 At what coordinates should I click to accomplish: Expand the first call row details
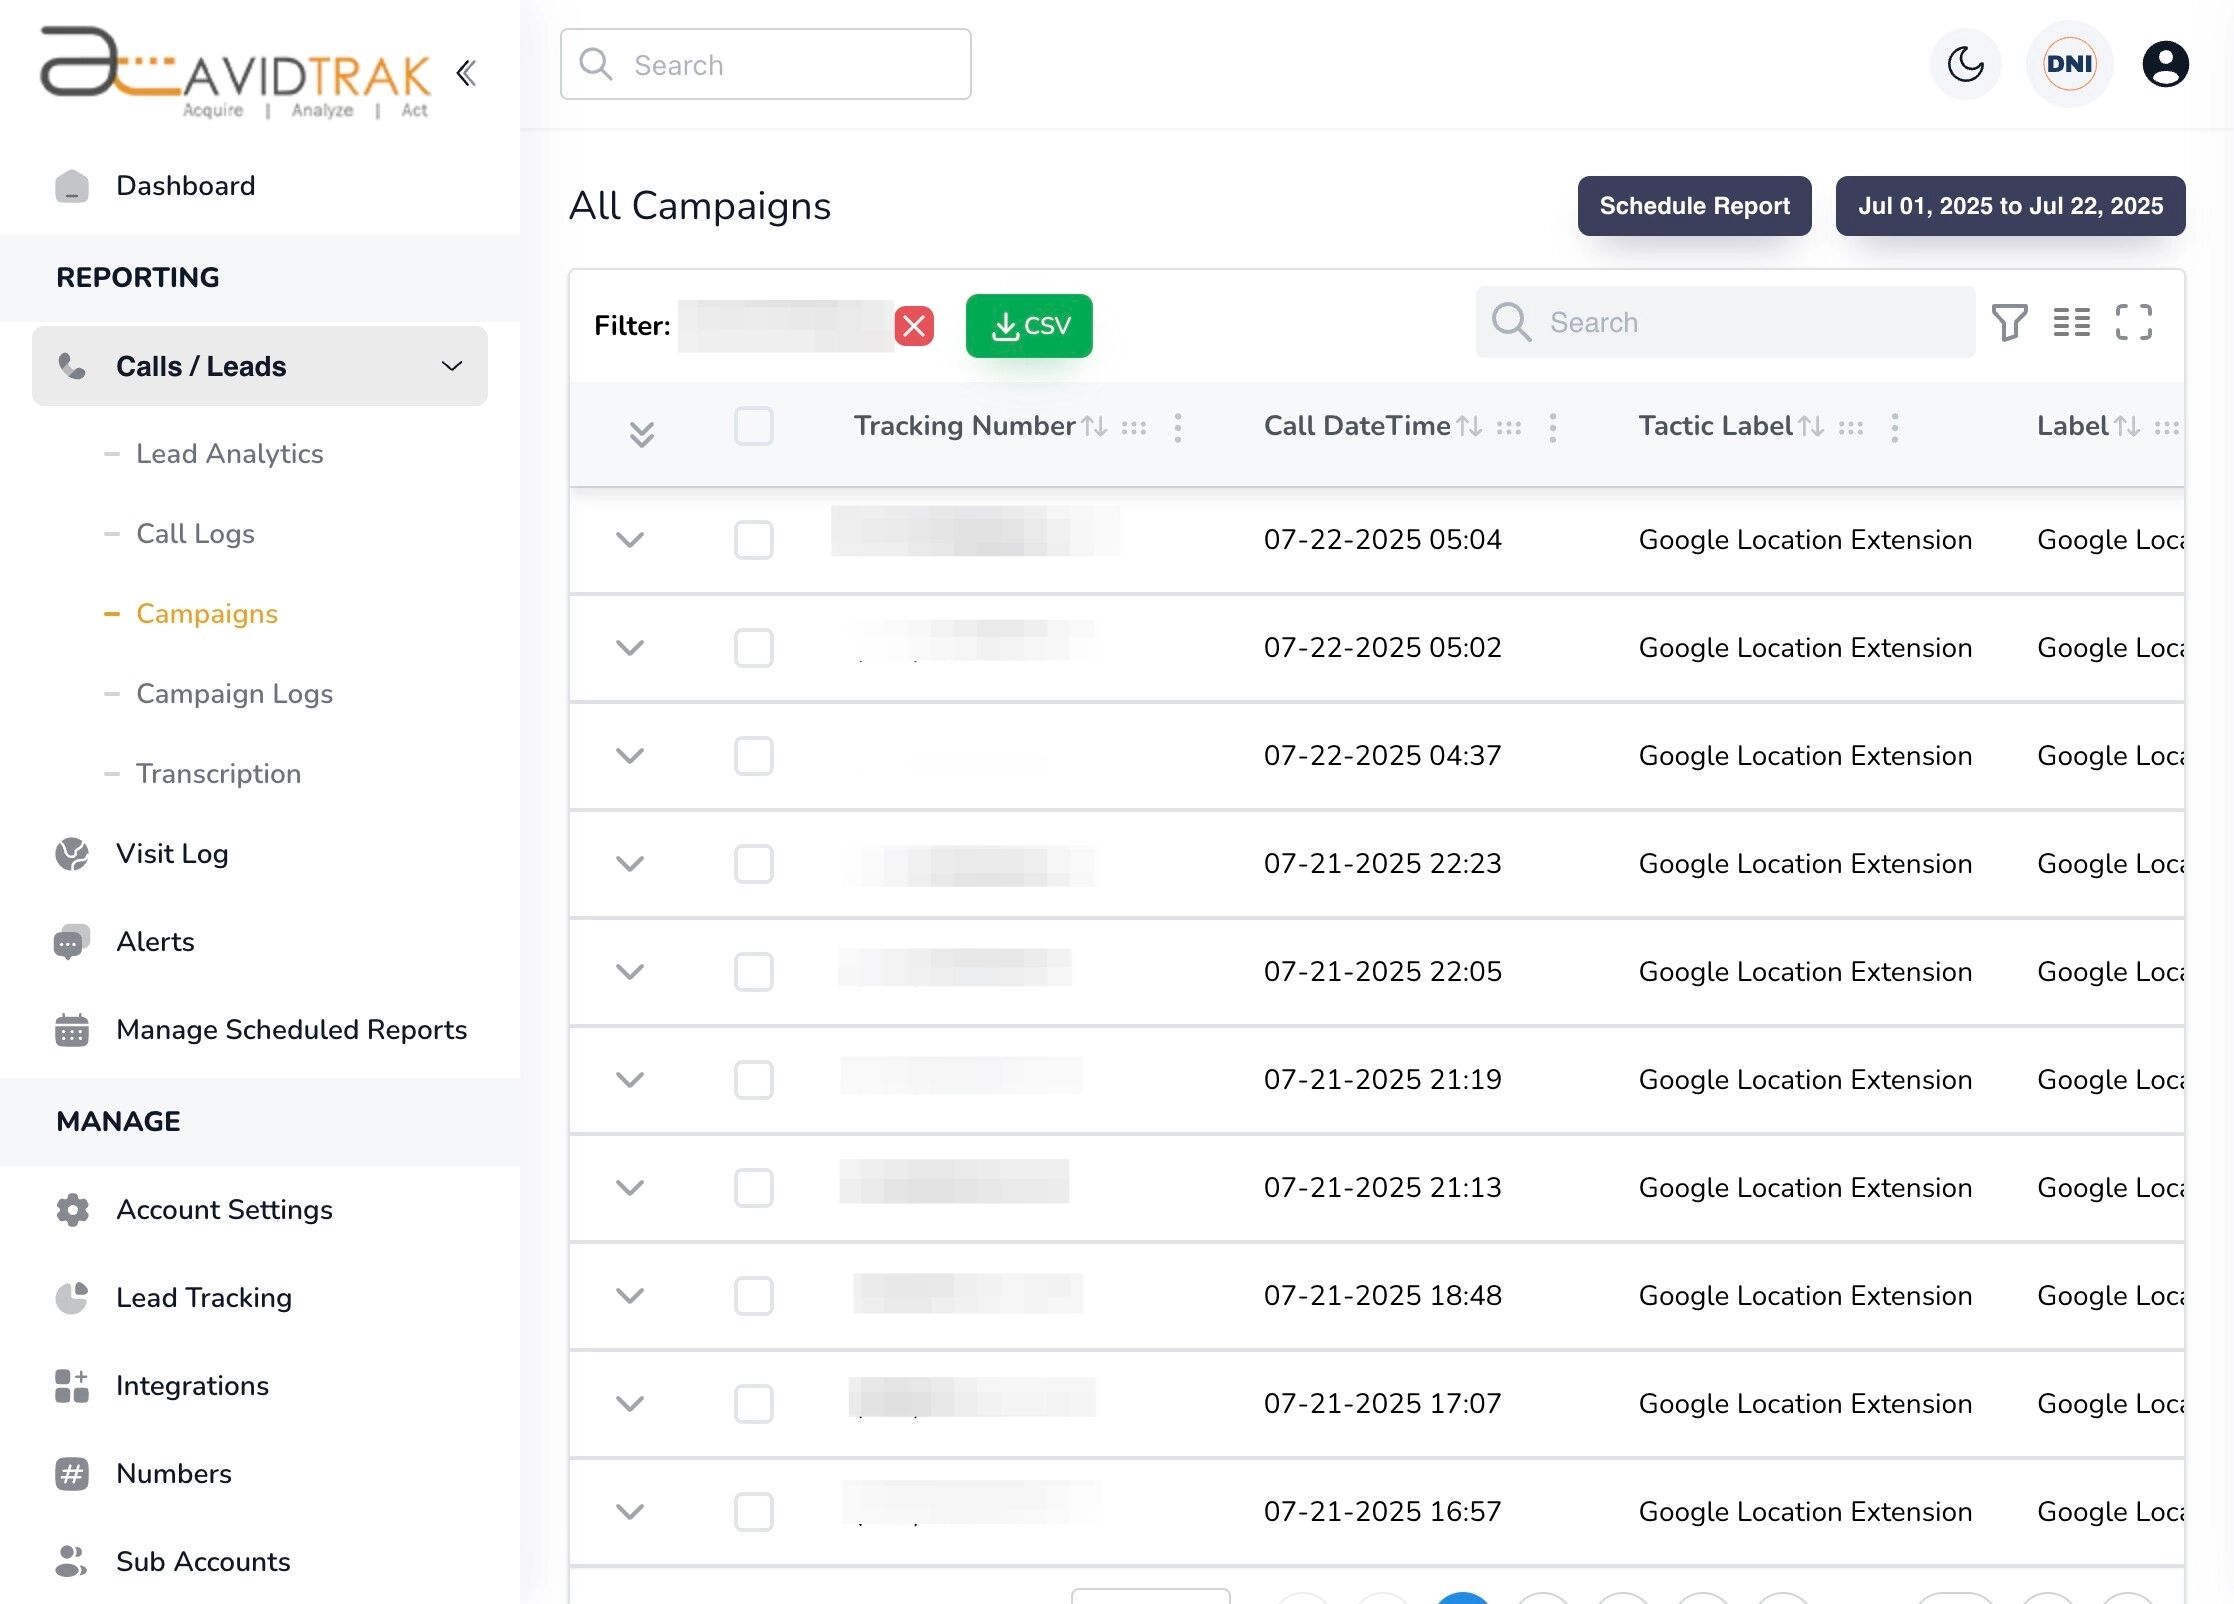[x=629, y=539]
